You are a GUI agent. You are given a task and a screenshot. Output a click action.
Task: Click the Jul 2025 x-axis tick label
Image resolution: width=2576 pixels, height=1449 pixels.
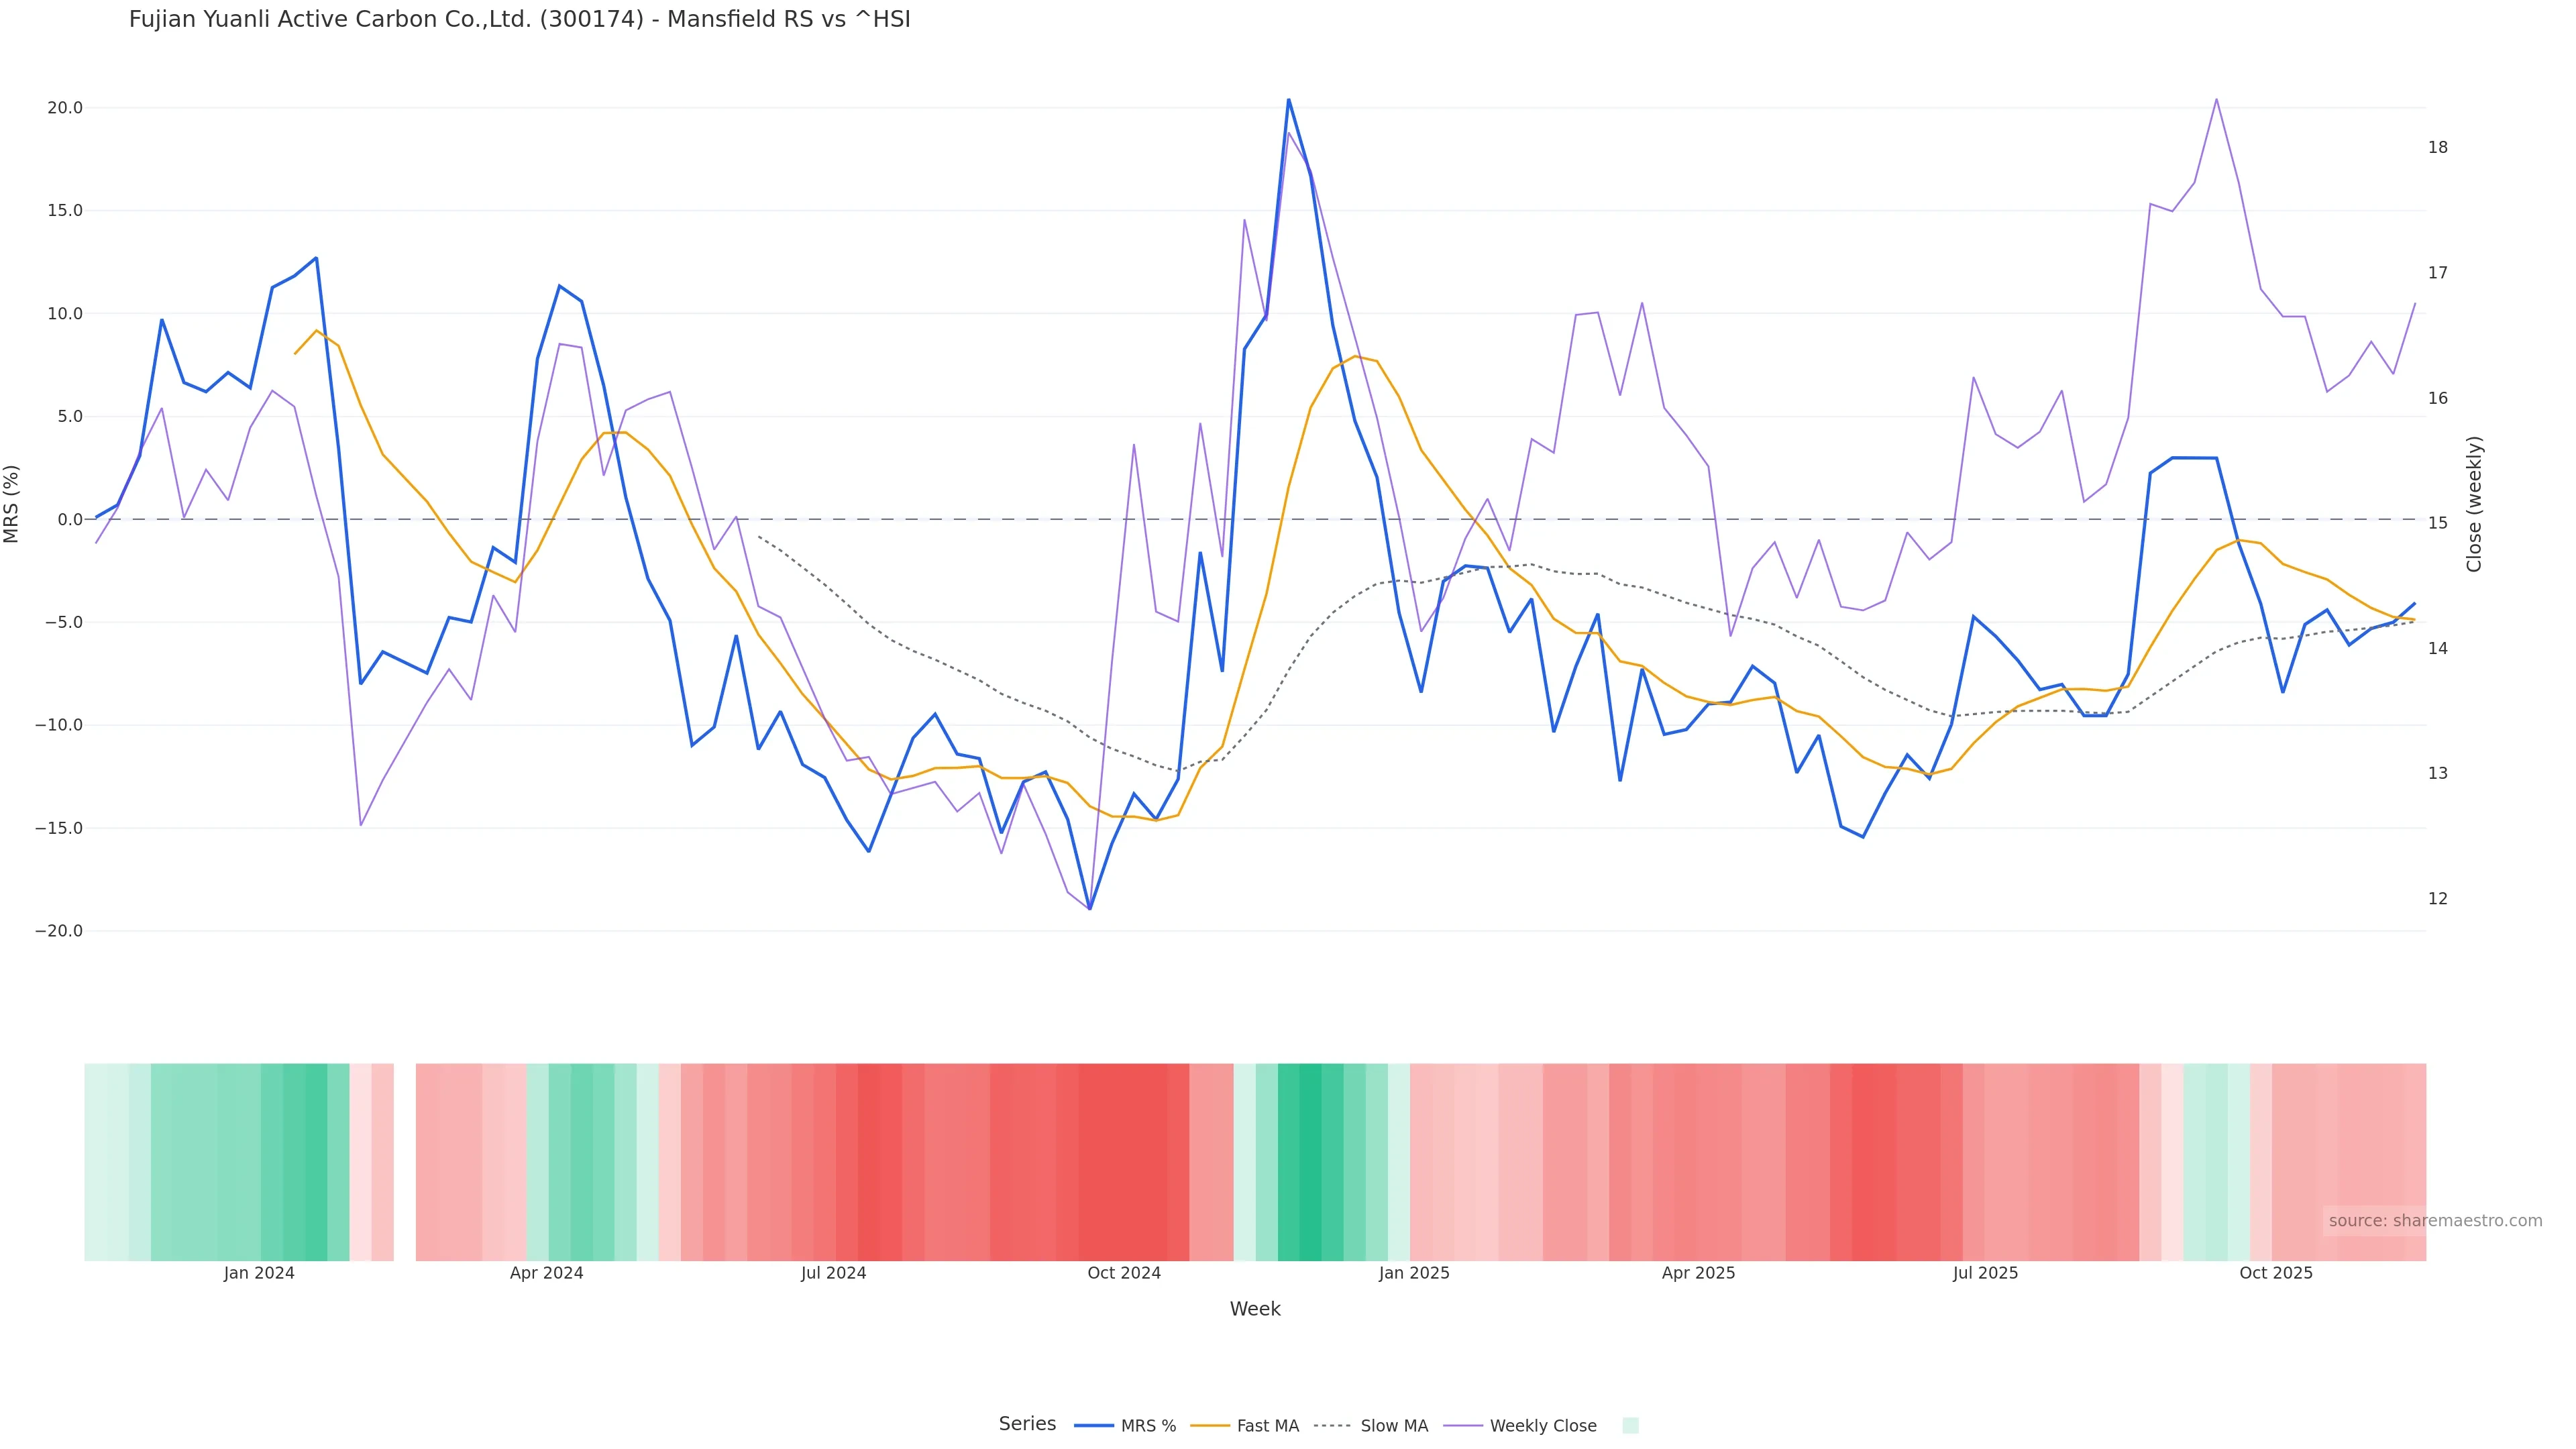[1985, 1273]
